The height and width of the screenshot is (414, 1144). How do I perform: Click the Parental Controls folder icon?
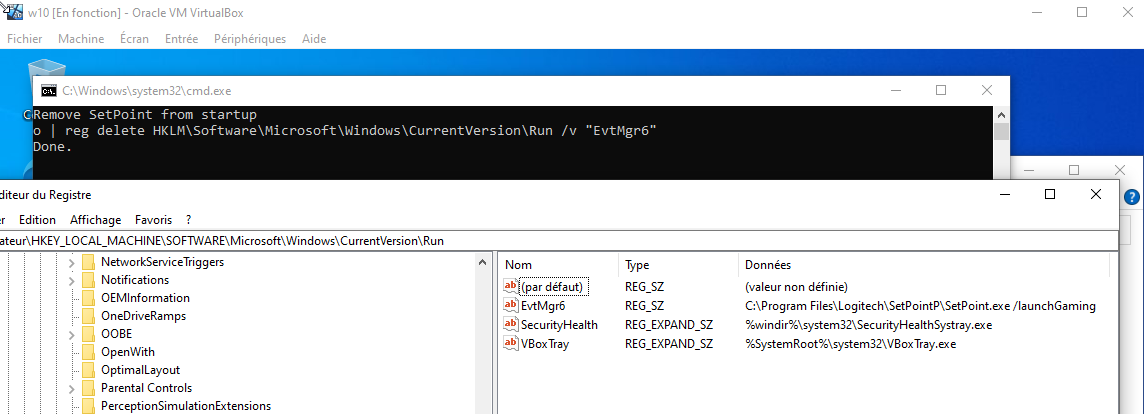88,388
